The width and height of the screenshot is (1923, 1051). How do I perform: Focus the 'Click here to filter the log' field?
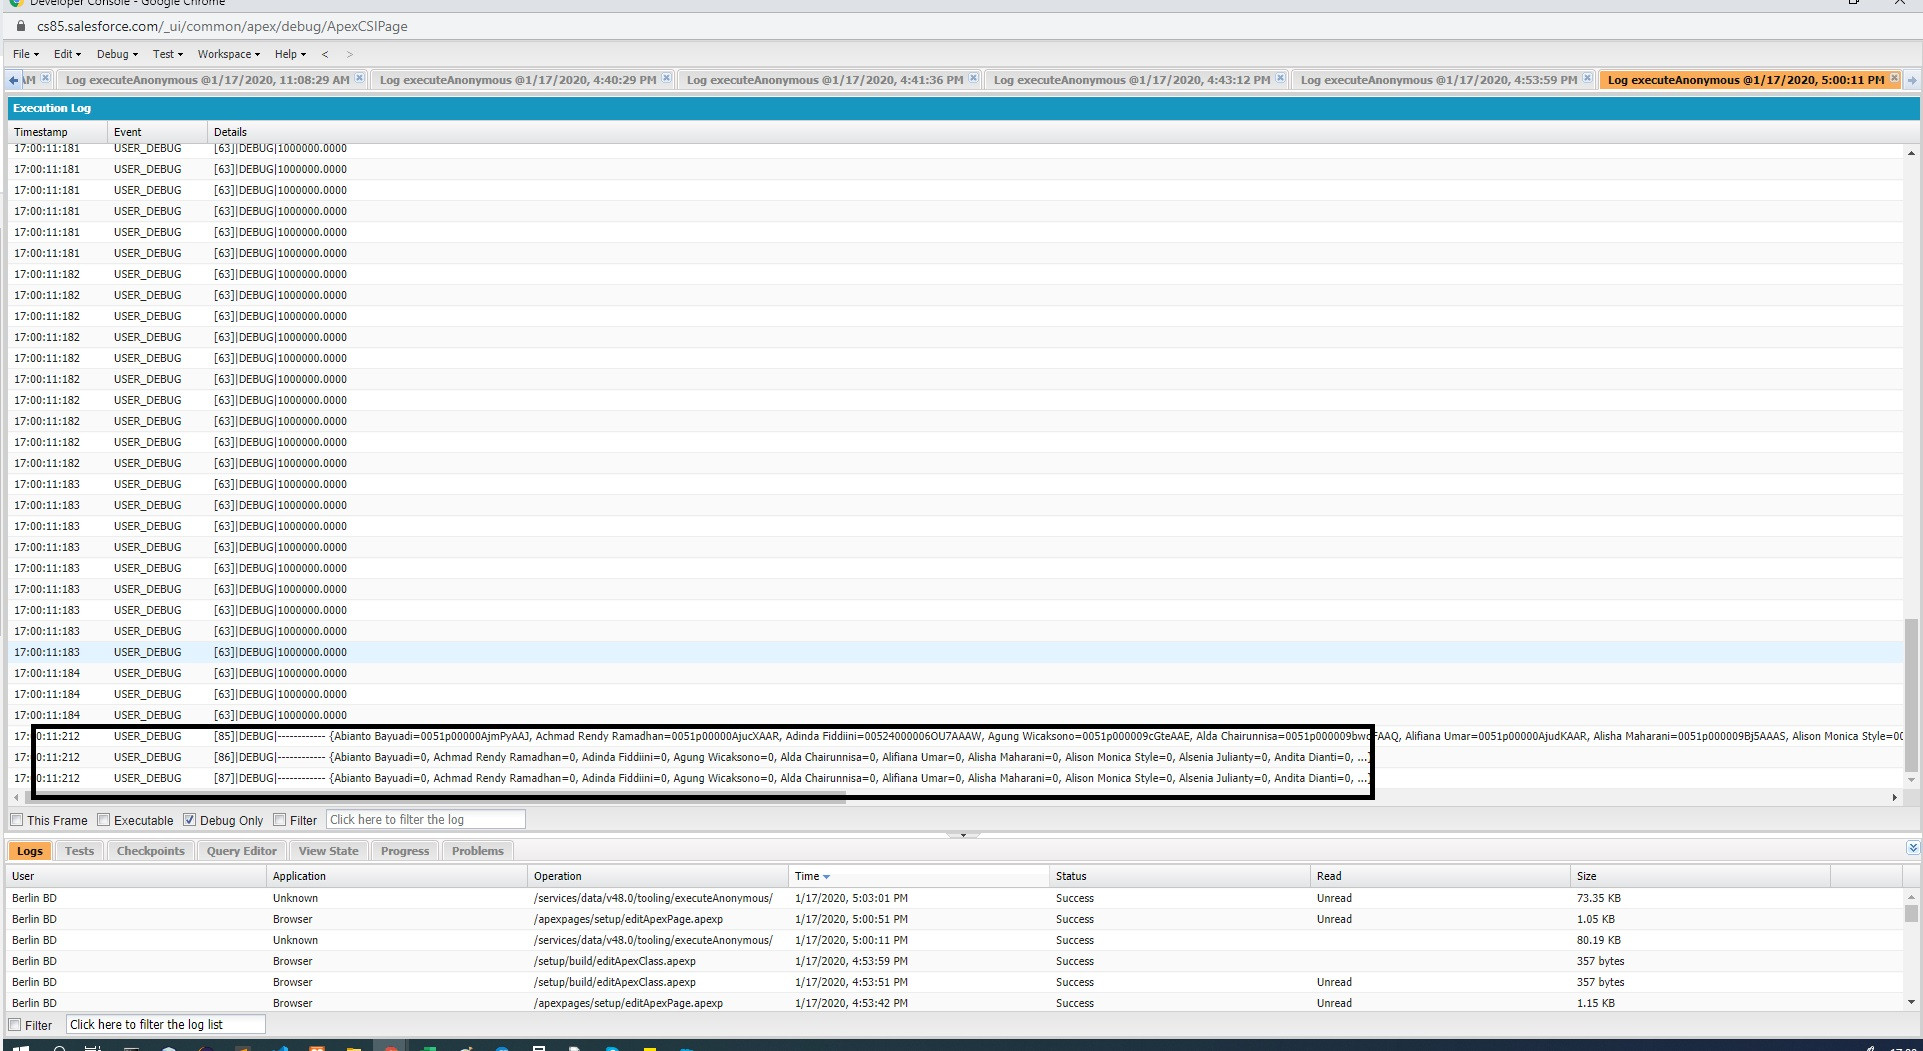[x=425, y=820]
